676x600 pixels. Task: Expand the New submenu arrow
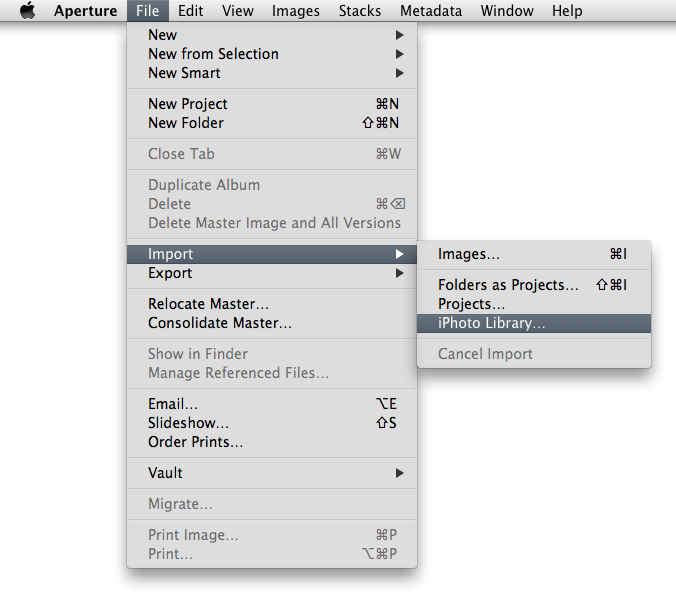[x=400, y=35]
